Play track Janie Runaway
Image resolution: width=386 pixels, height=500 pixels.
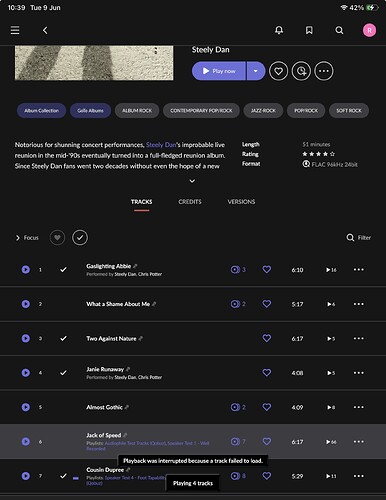(26, 373)
